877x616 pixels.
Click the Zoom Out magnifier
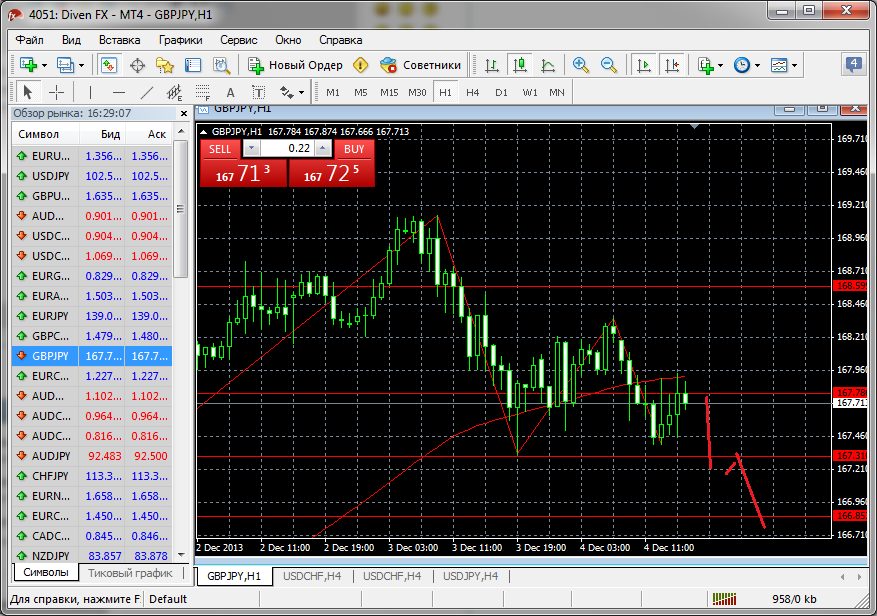609,65
